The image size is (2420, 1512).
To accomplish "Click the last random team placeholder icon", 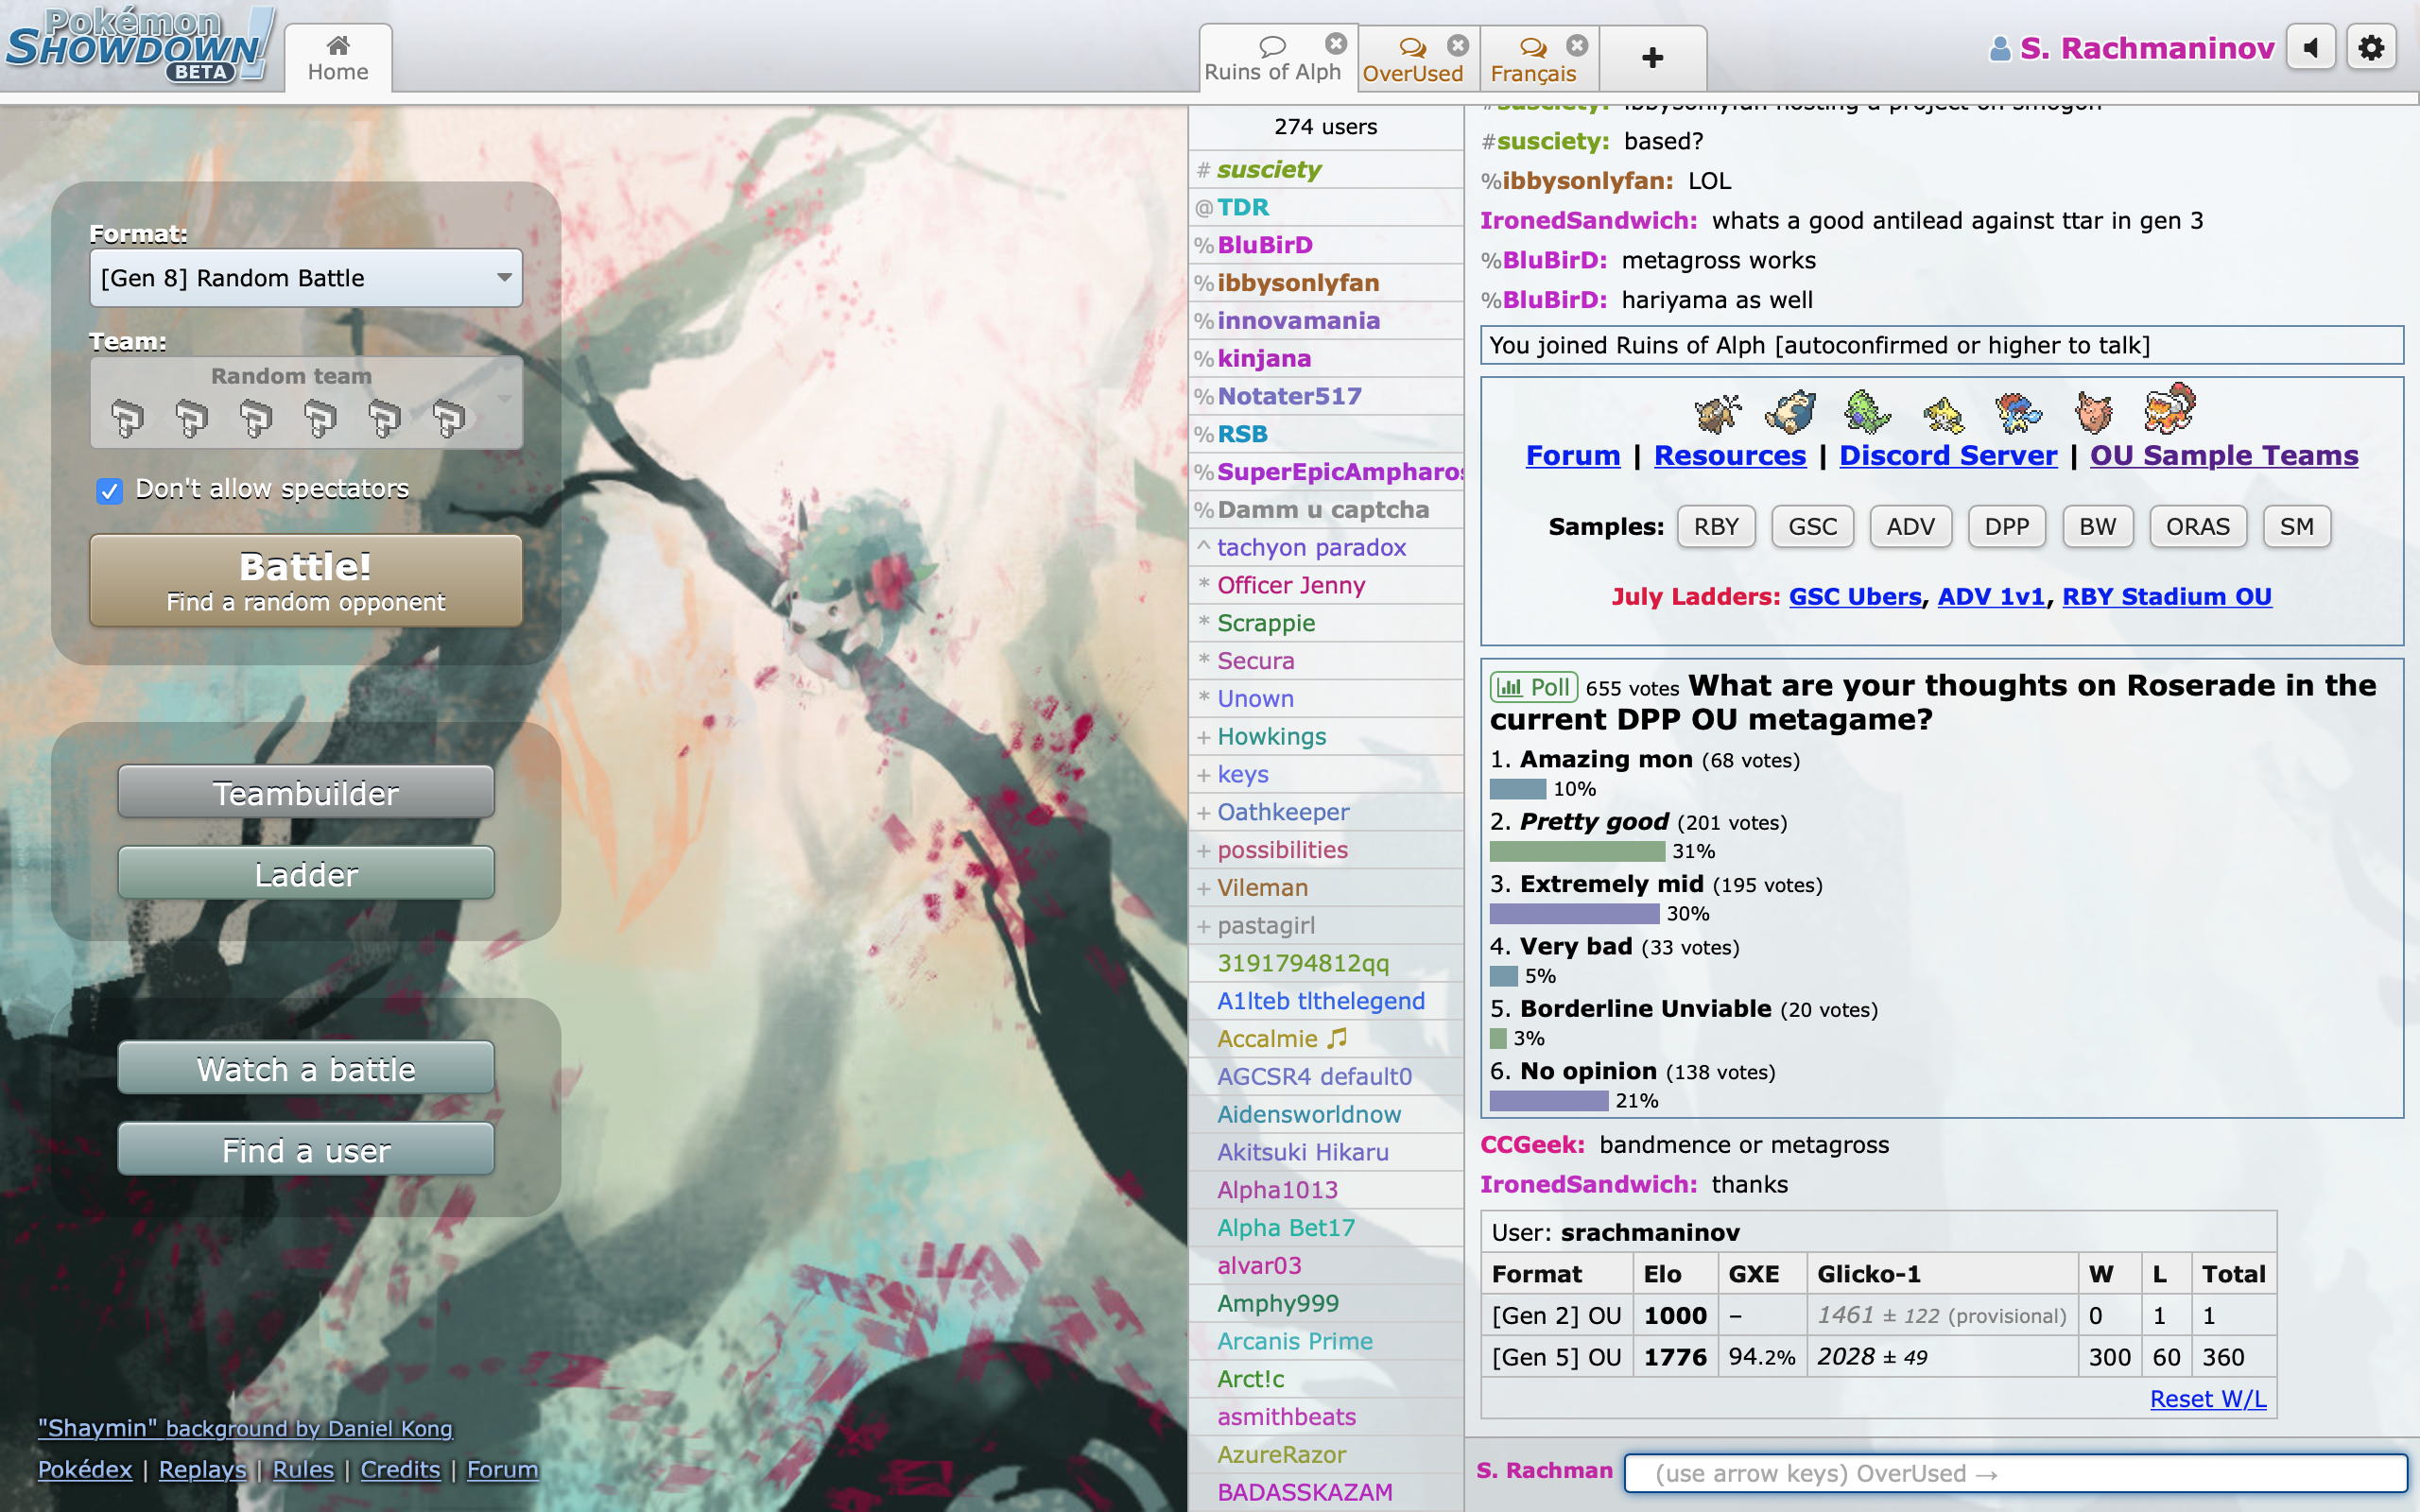I will coord(448,417).
